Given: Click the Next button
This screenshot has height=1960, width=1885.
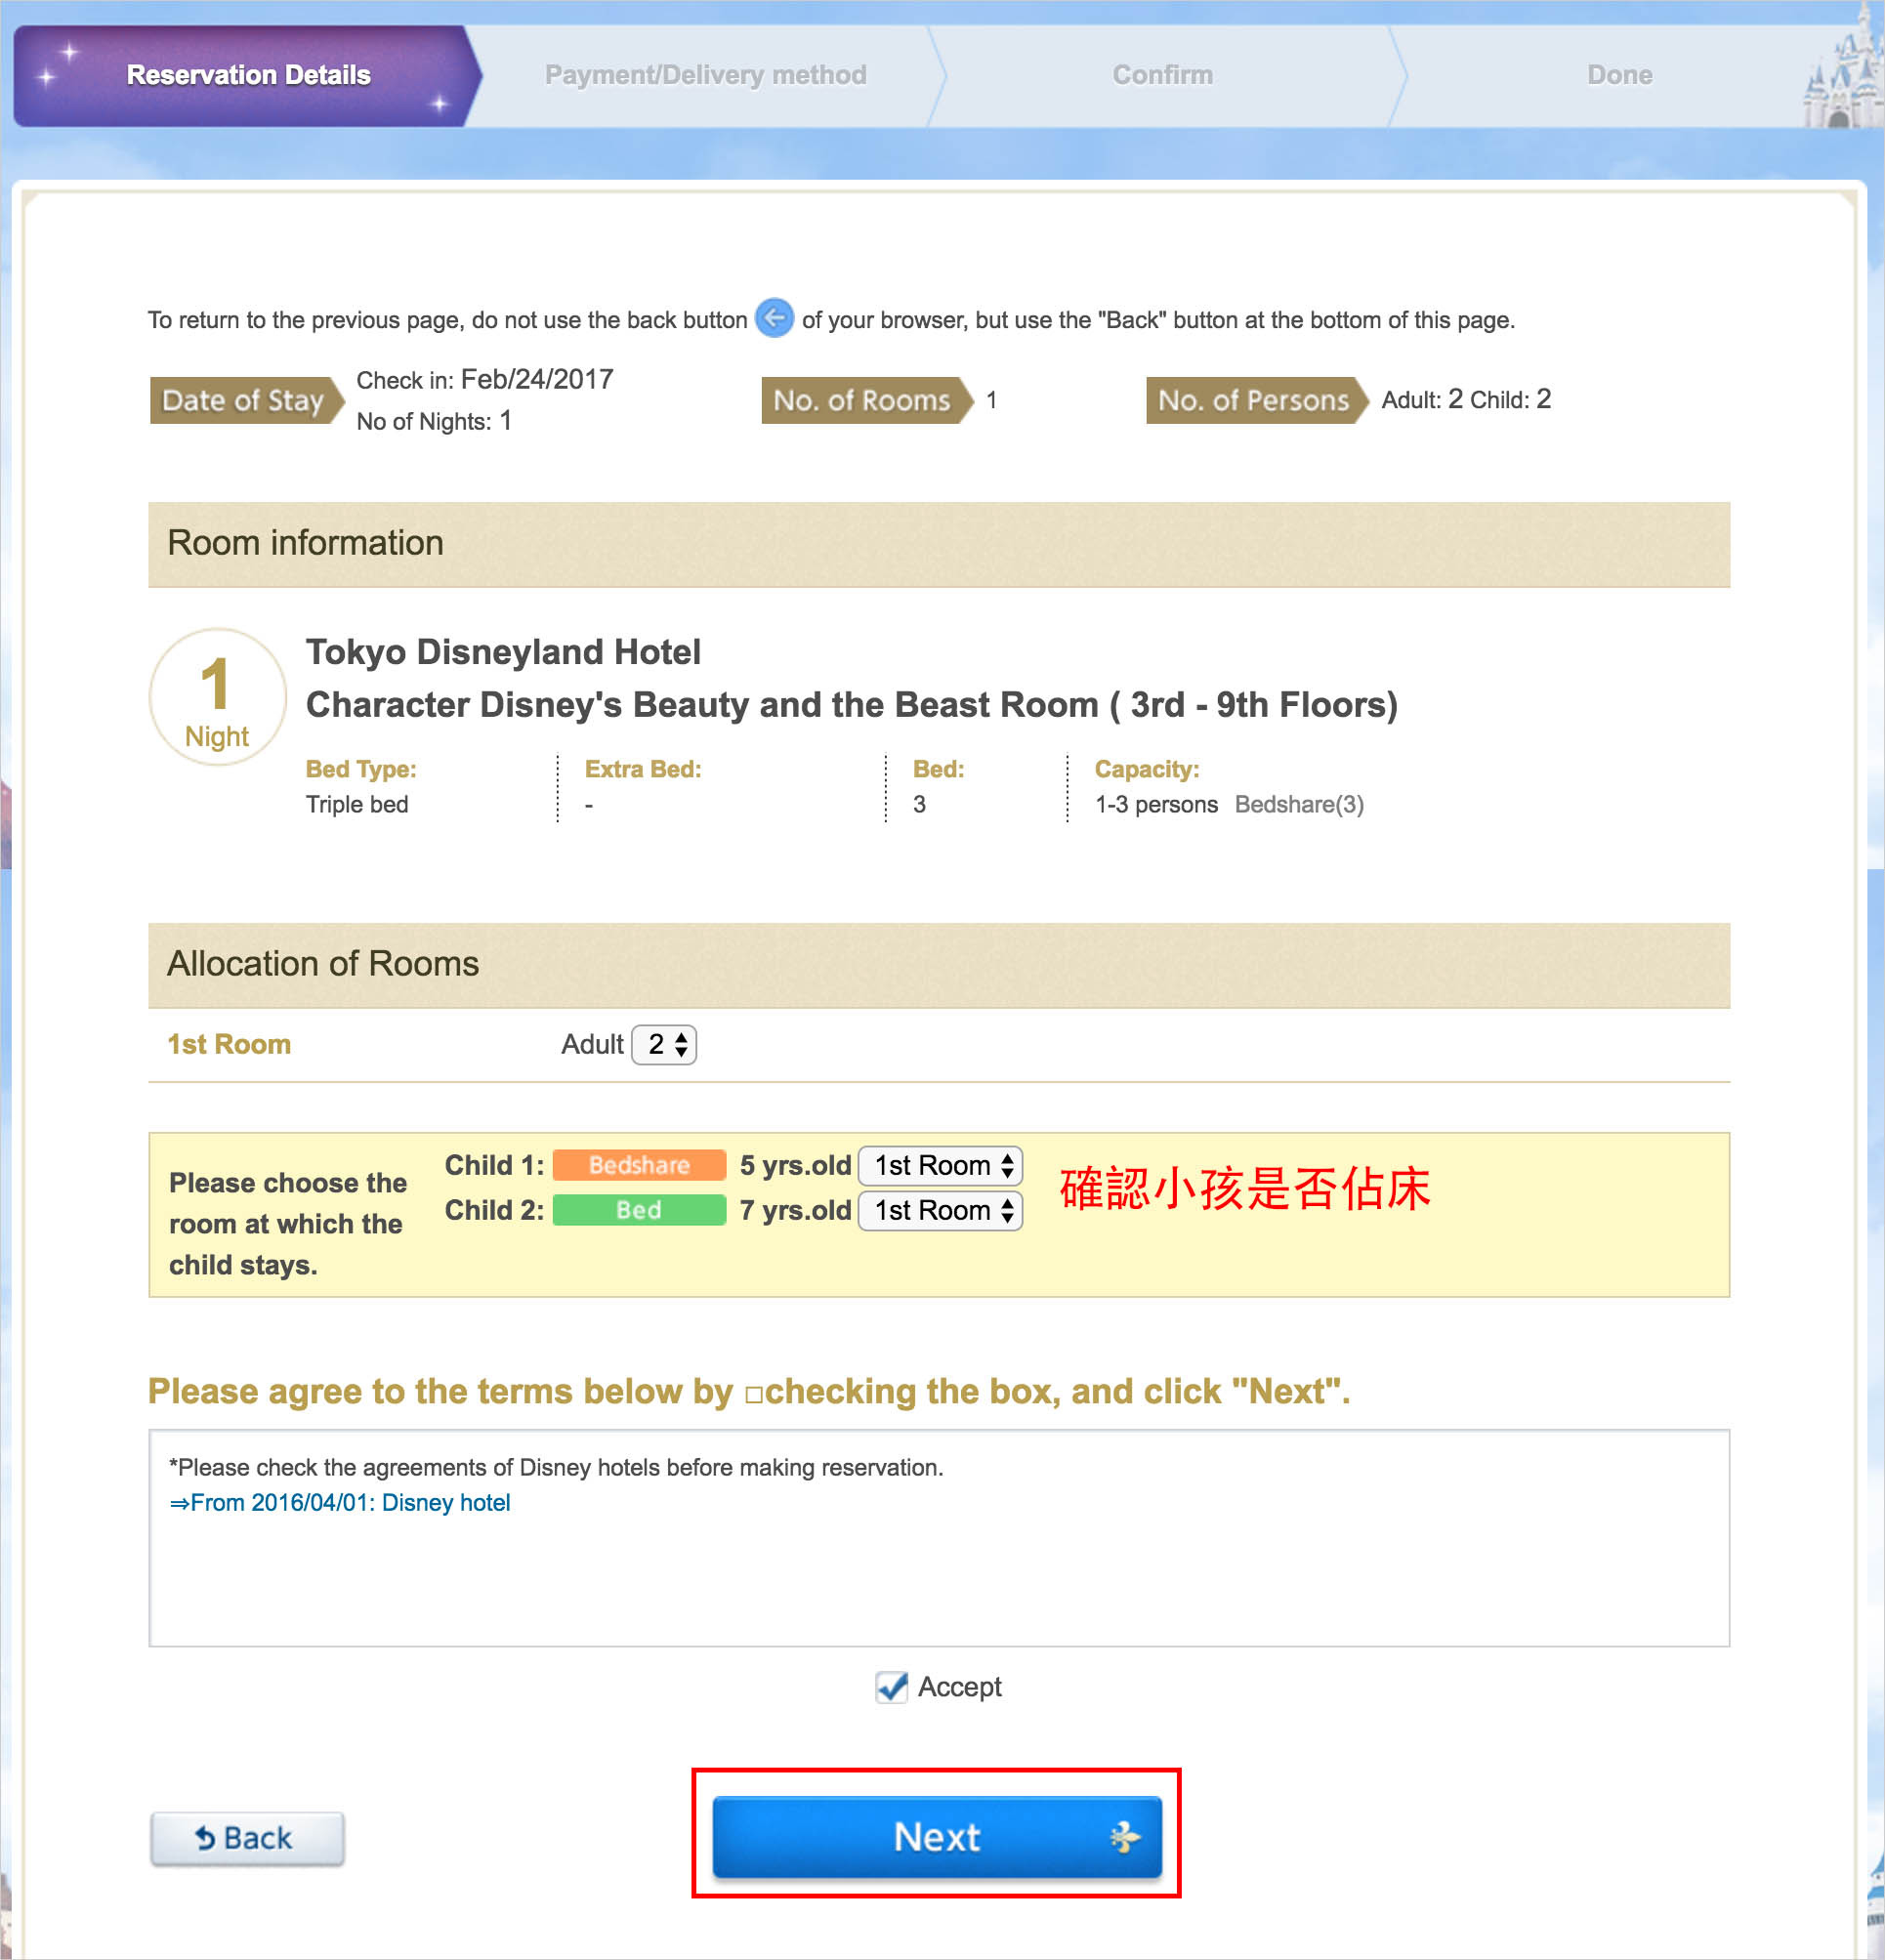Looking at the screenshot, I should coord(937,1836).
